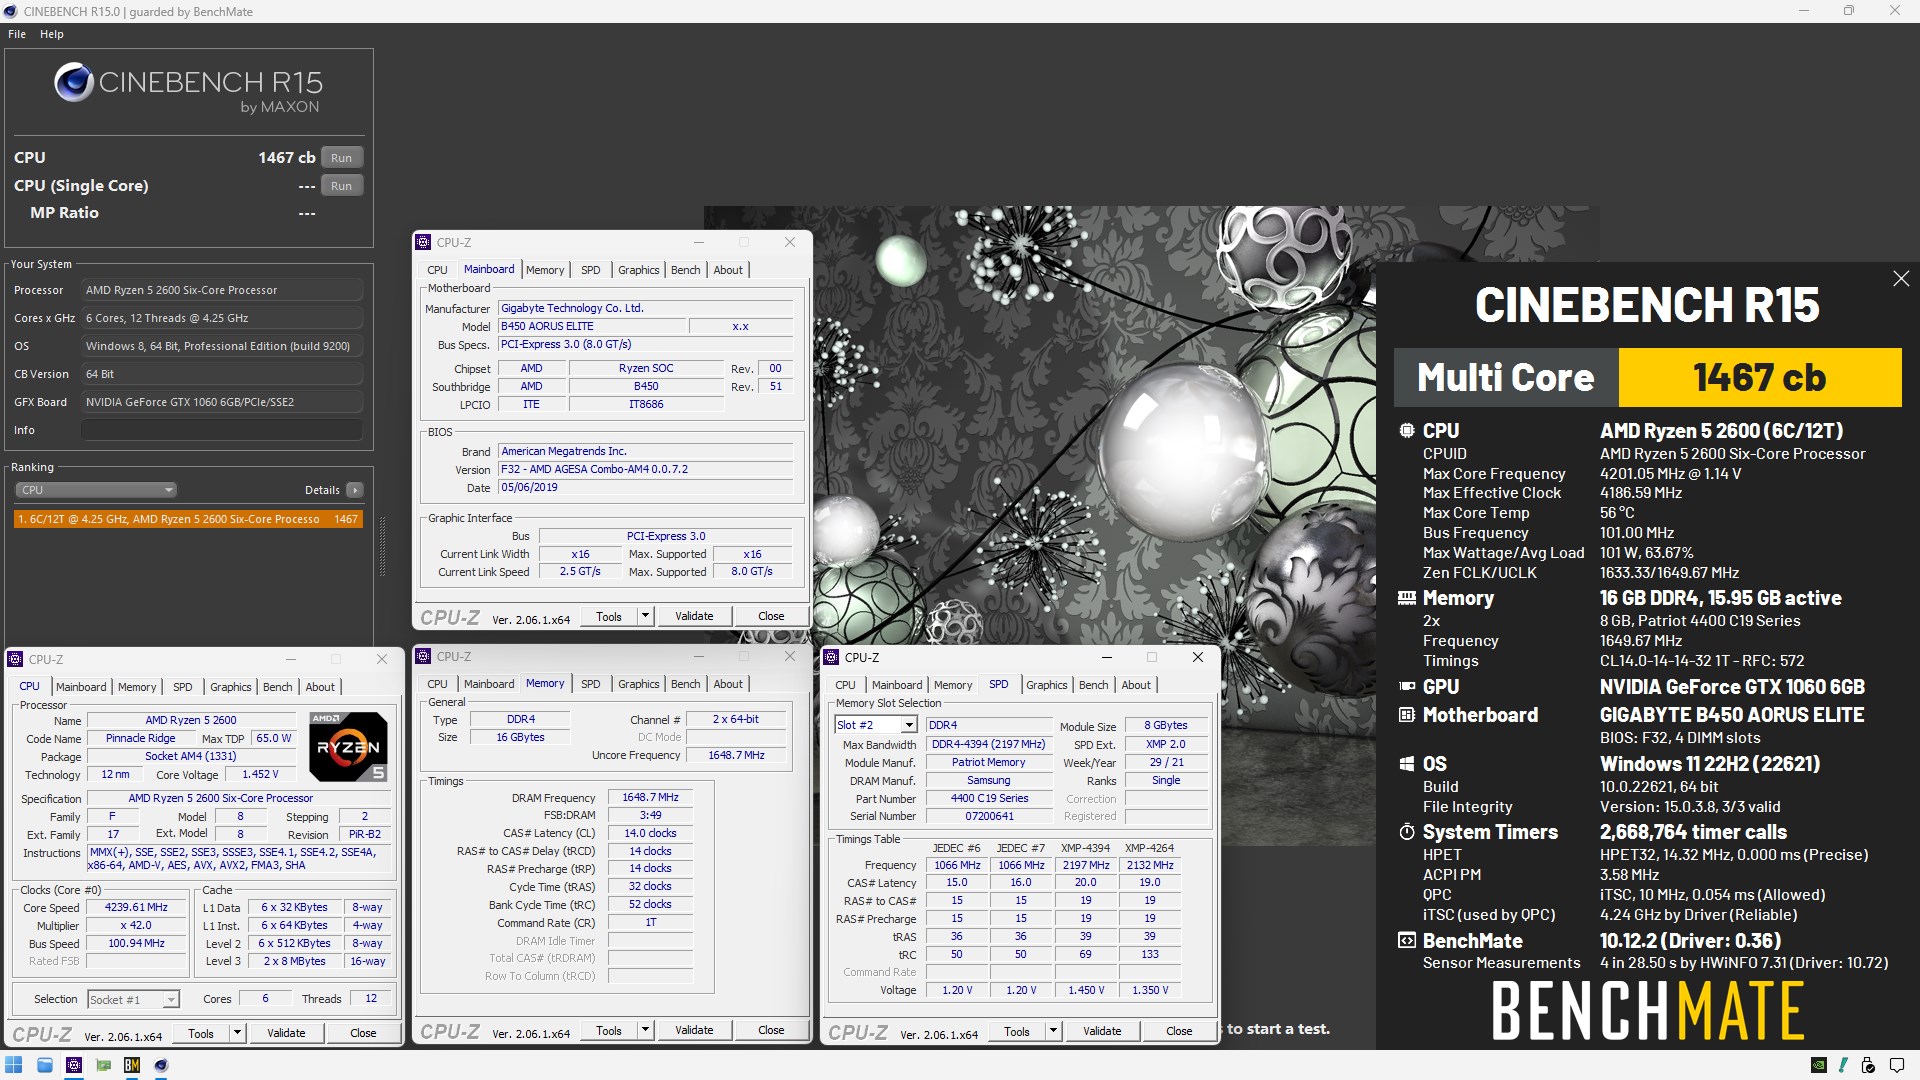The width and height of the screenshot is (1920, 1080).
Task: Click DRAM Frequency value 1648.7 MHz
Action: click(x=650, y=797)
